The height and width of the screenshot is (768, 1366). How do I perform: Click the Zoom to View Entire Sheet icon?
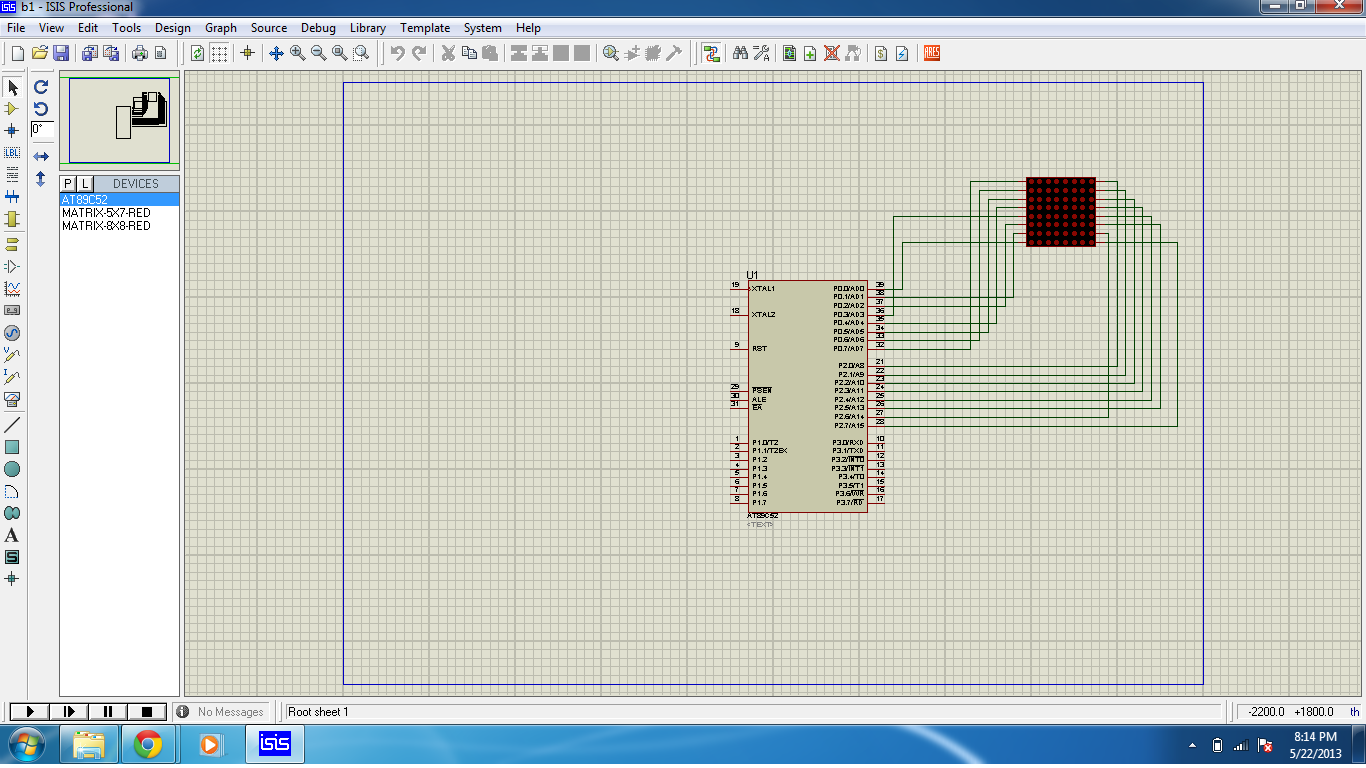pyautogui.click(x=340, y=53)
